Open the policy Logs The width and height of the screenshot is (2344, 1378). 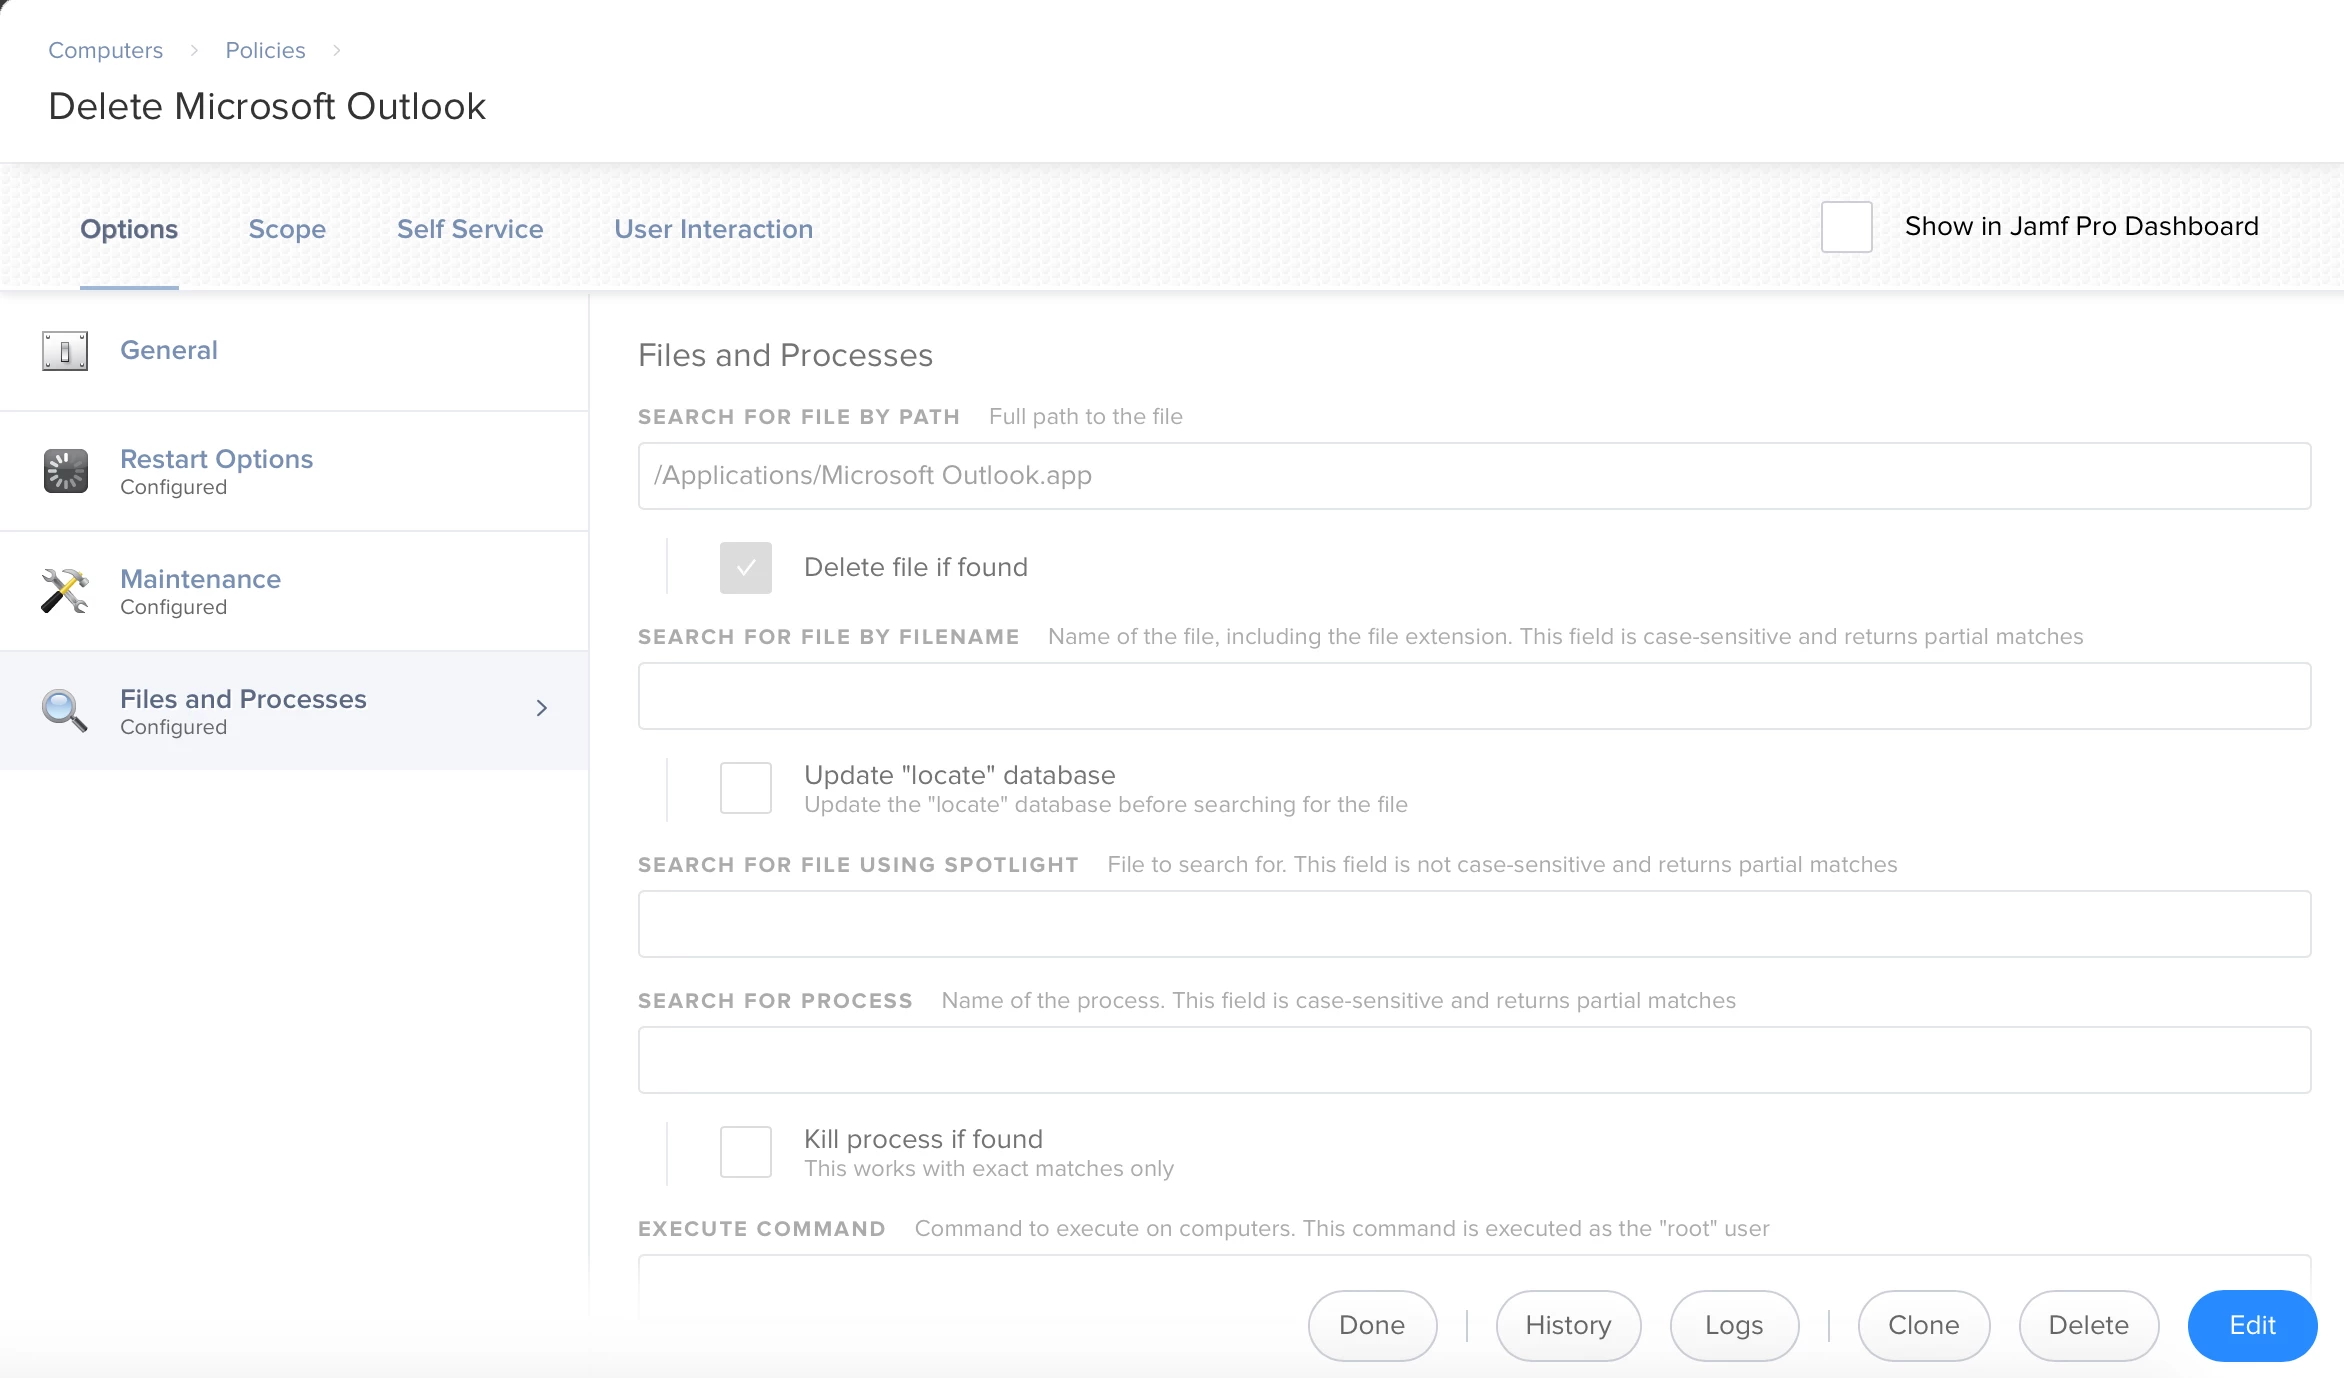1734,1325
